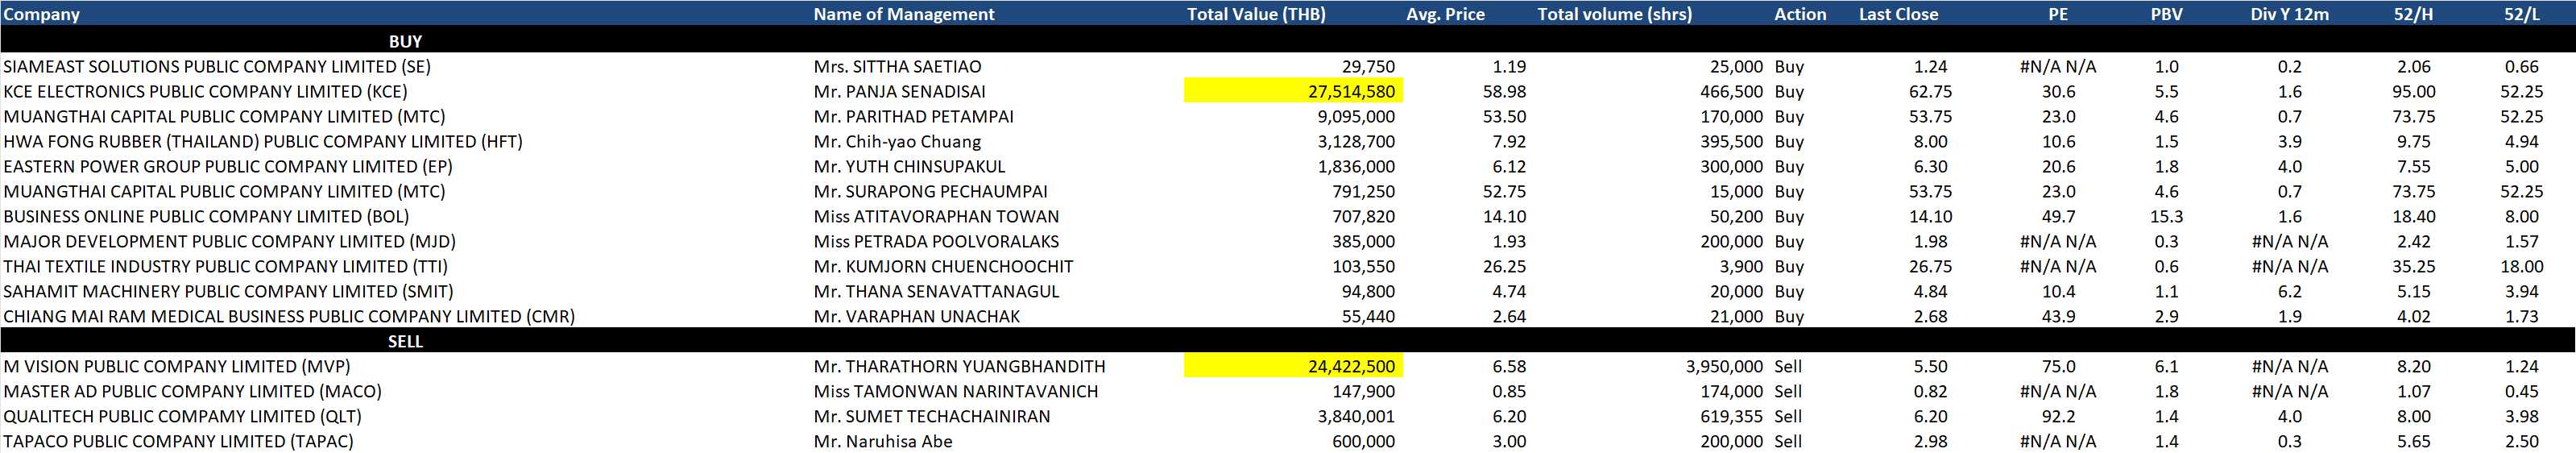Select HWA FONG RUBBER (THAILAND) company cell
The image size is (2576, 453).
coord(263,141)
